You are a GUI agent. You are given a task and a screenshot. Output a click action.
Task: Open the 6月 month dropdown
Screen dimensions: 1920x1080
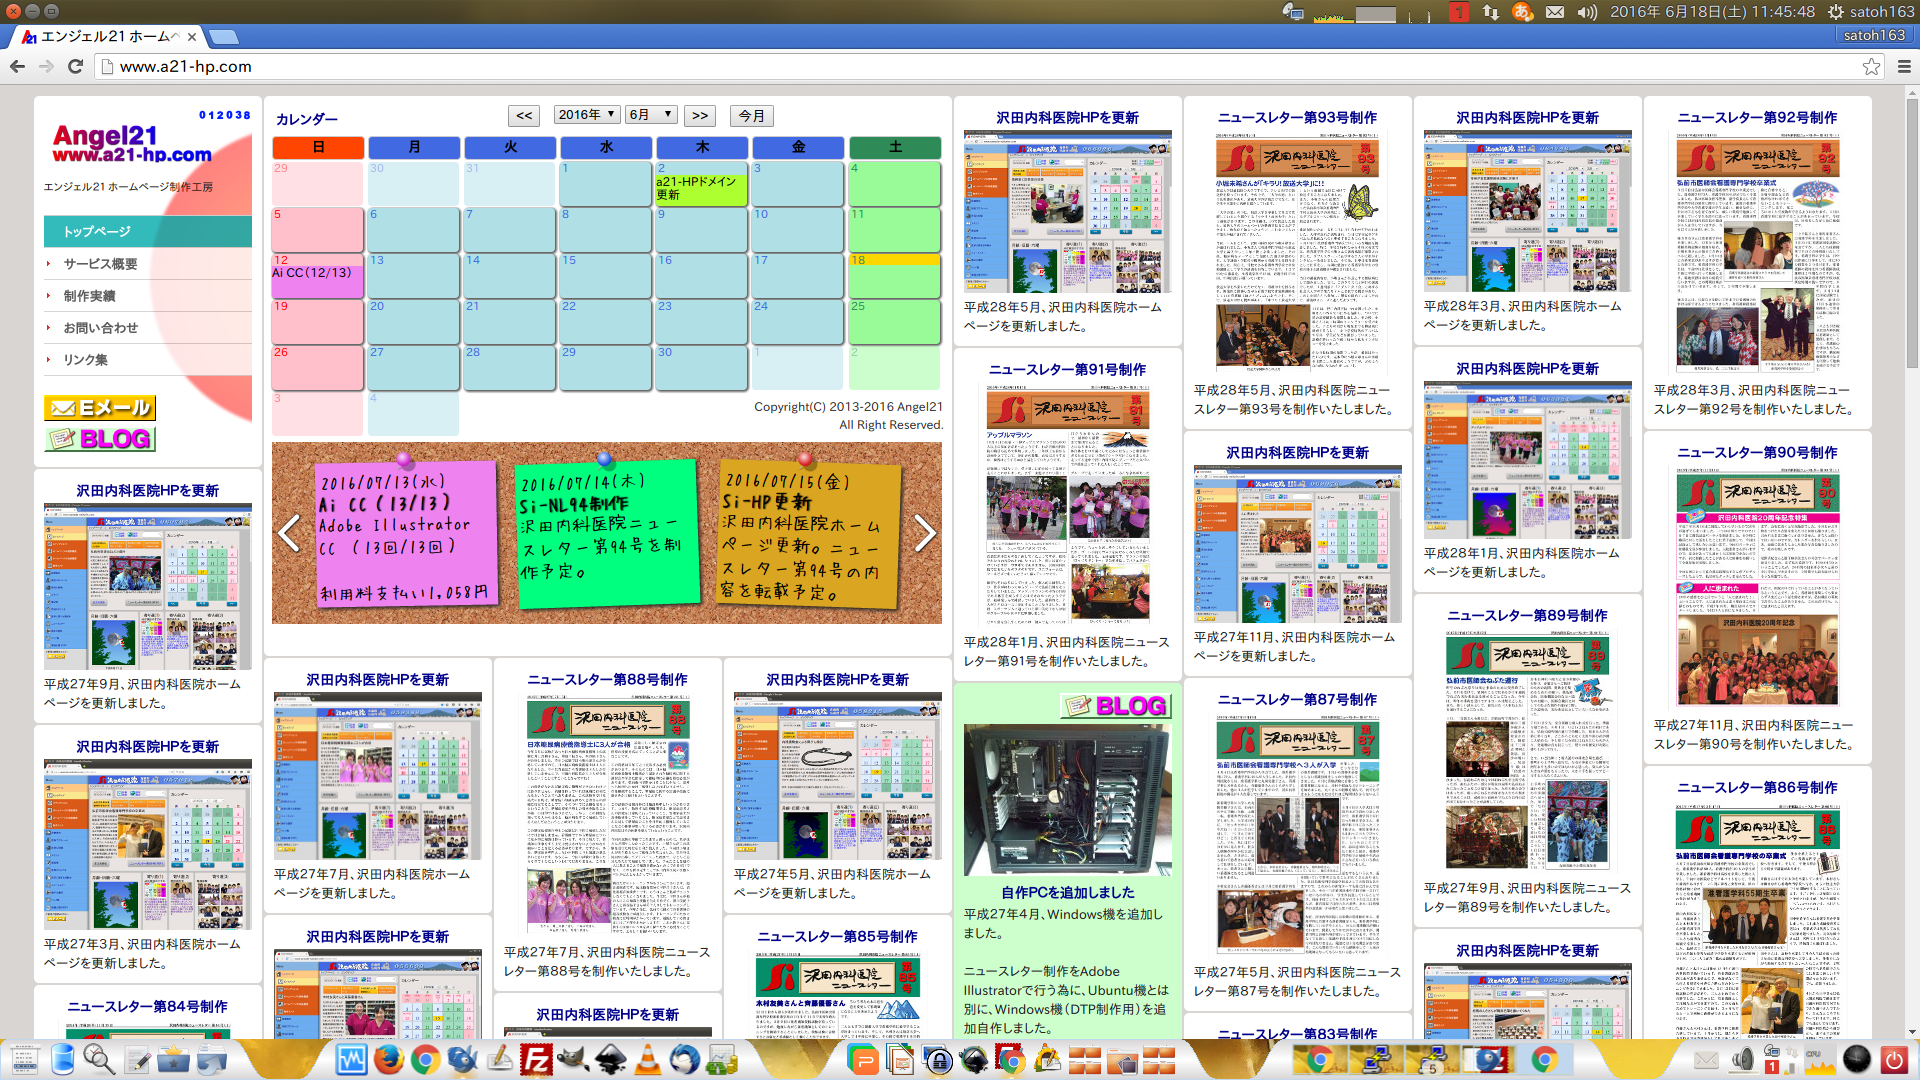651,115
